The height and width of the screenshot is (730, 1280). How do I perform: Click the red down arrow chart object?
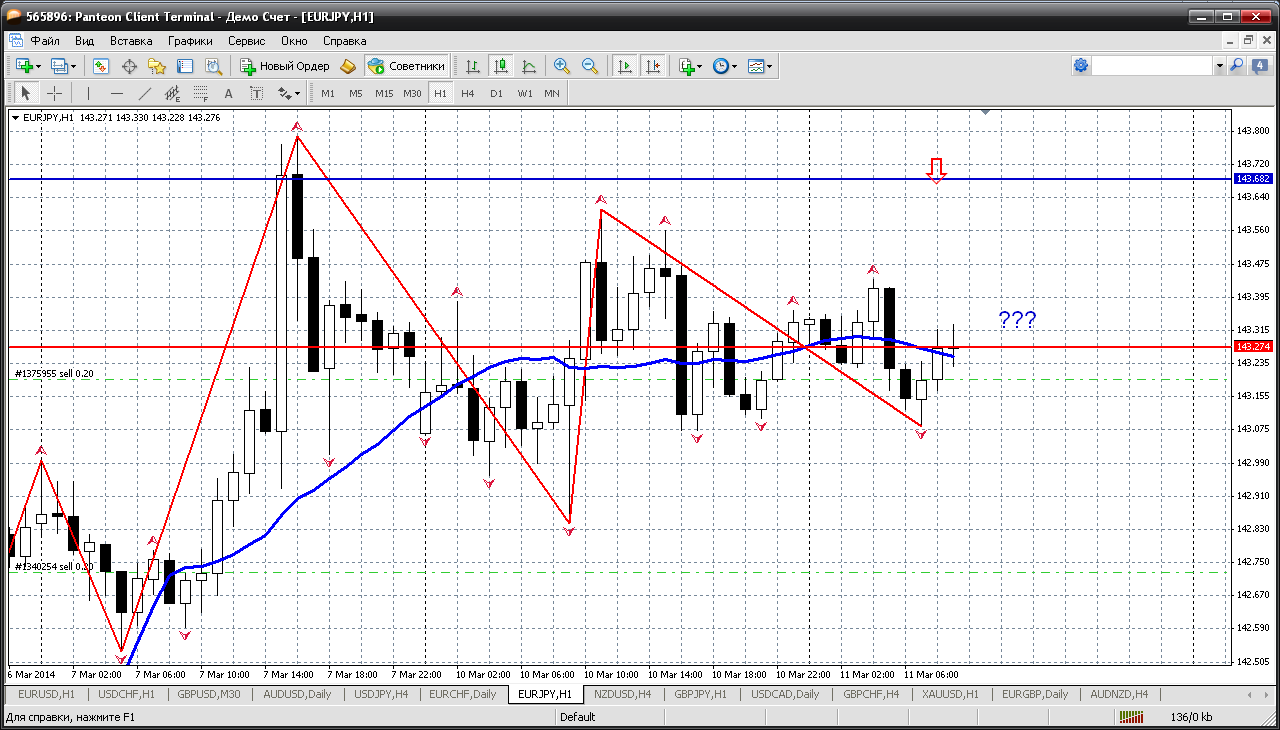936,170
